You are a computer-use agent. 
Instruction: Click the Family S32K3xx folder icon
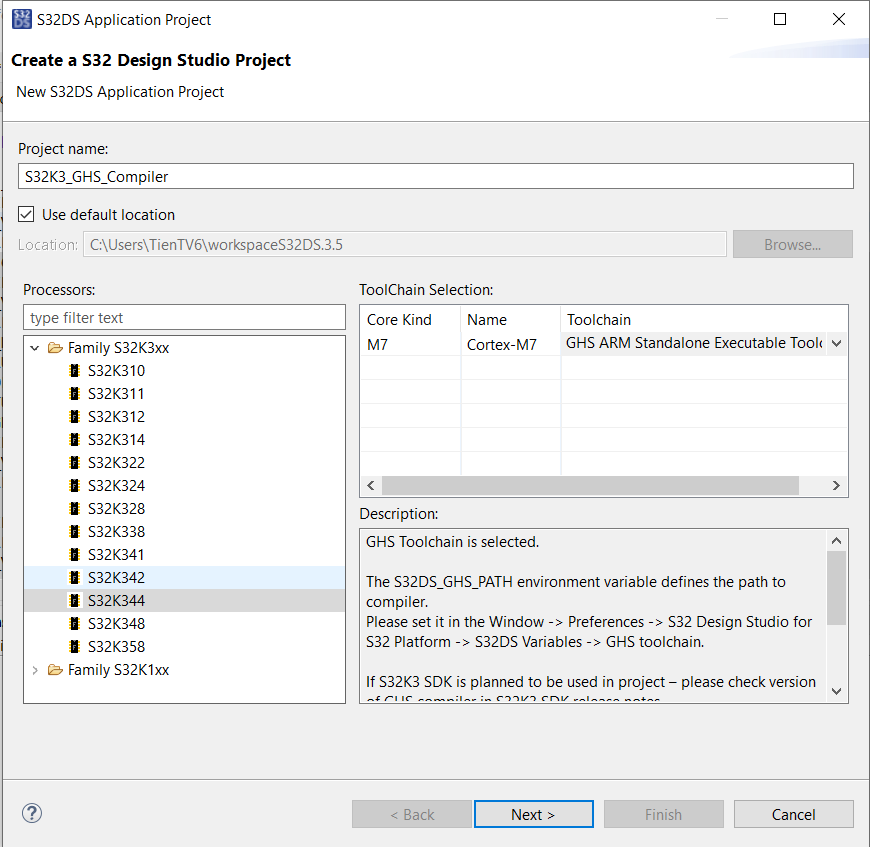click(x=55, y=348)
